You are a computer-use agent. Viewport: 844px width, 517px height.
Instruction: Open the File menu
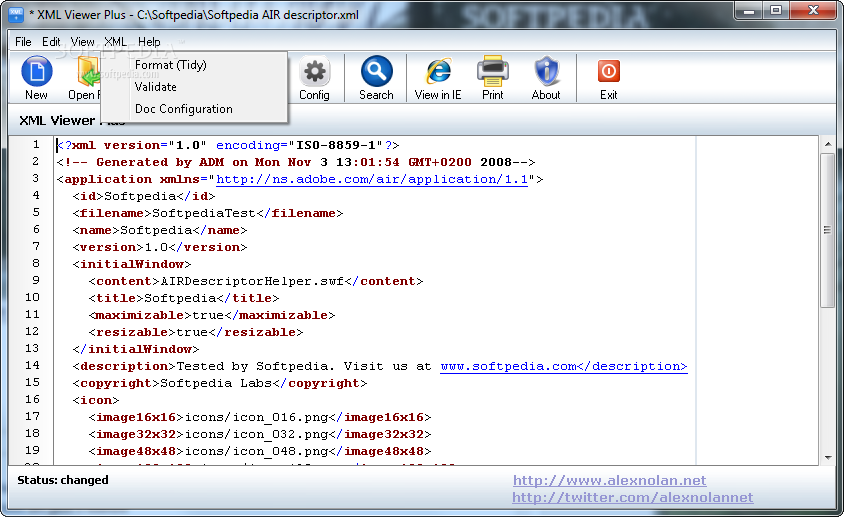click(x=23, y=41)
